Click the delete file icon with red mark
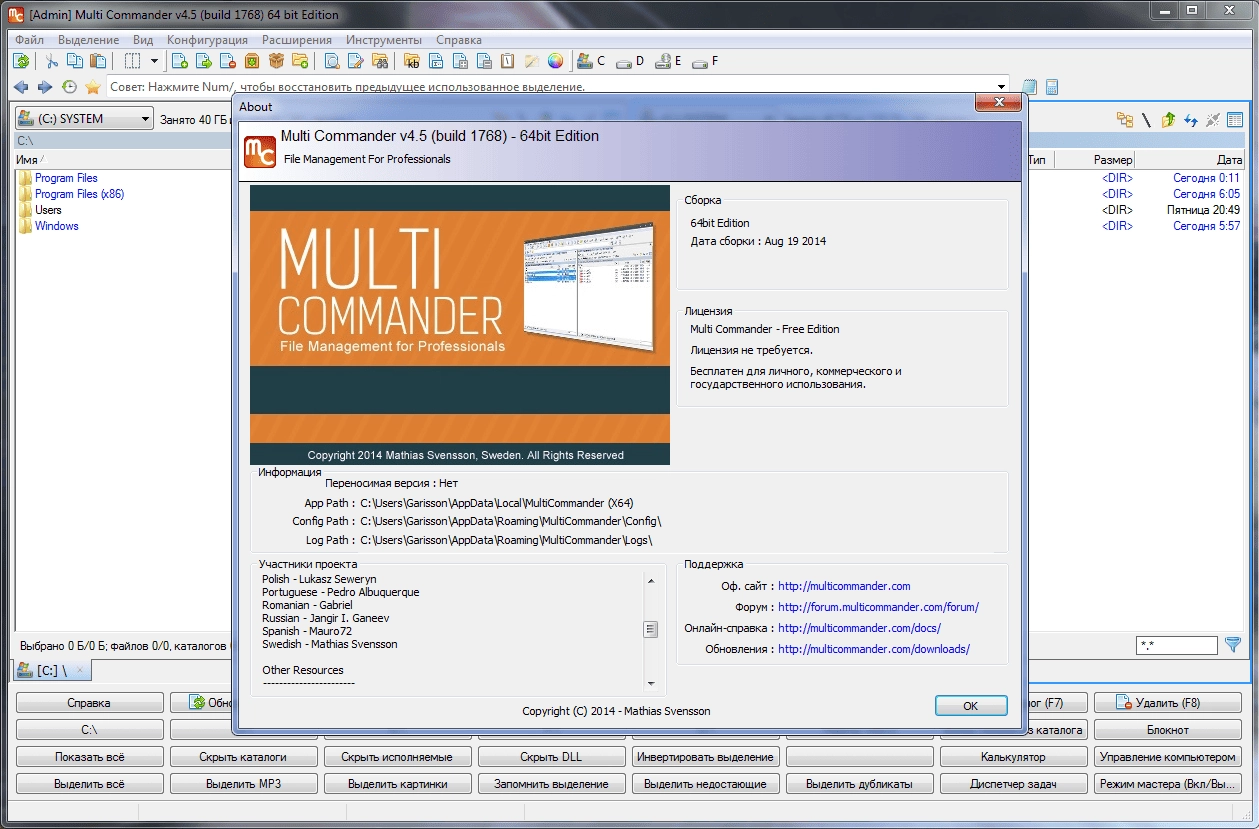The width and height of the screenshot is (1259, 829). point(228,61)
